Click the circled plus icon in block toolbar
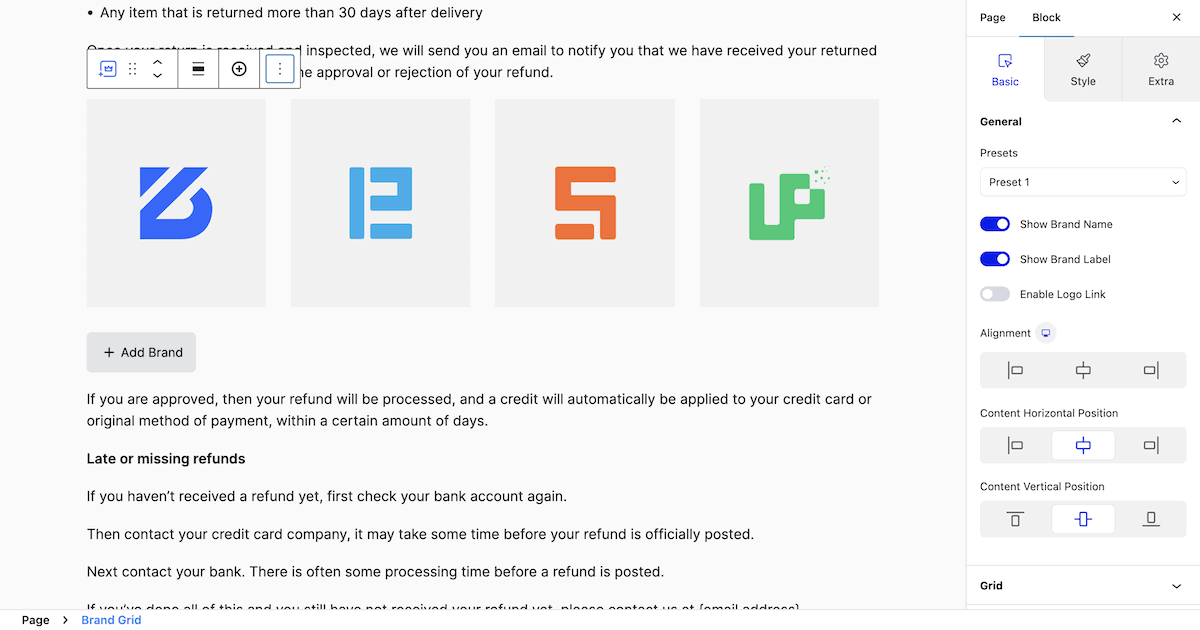 (239, 69)
